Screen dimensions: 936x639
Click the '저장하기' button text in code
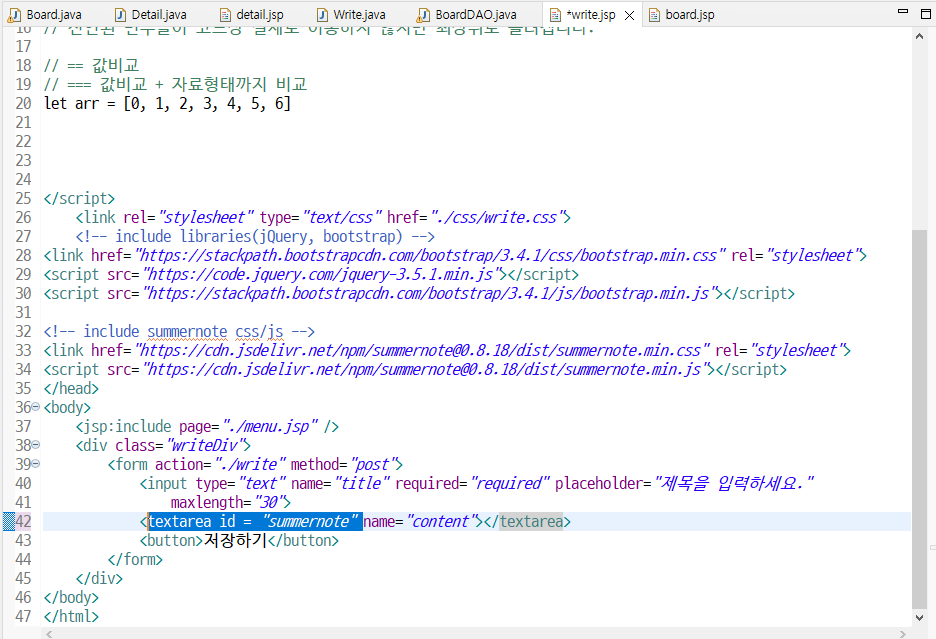[235, 540]
